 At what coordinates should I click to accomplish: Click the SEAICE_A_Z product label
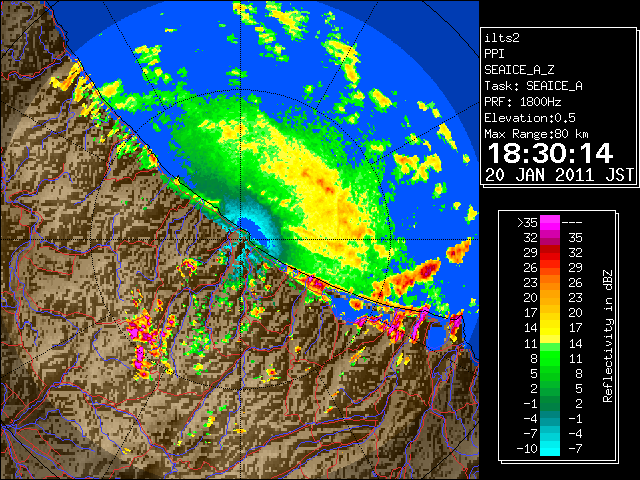[x=519, y=70]
